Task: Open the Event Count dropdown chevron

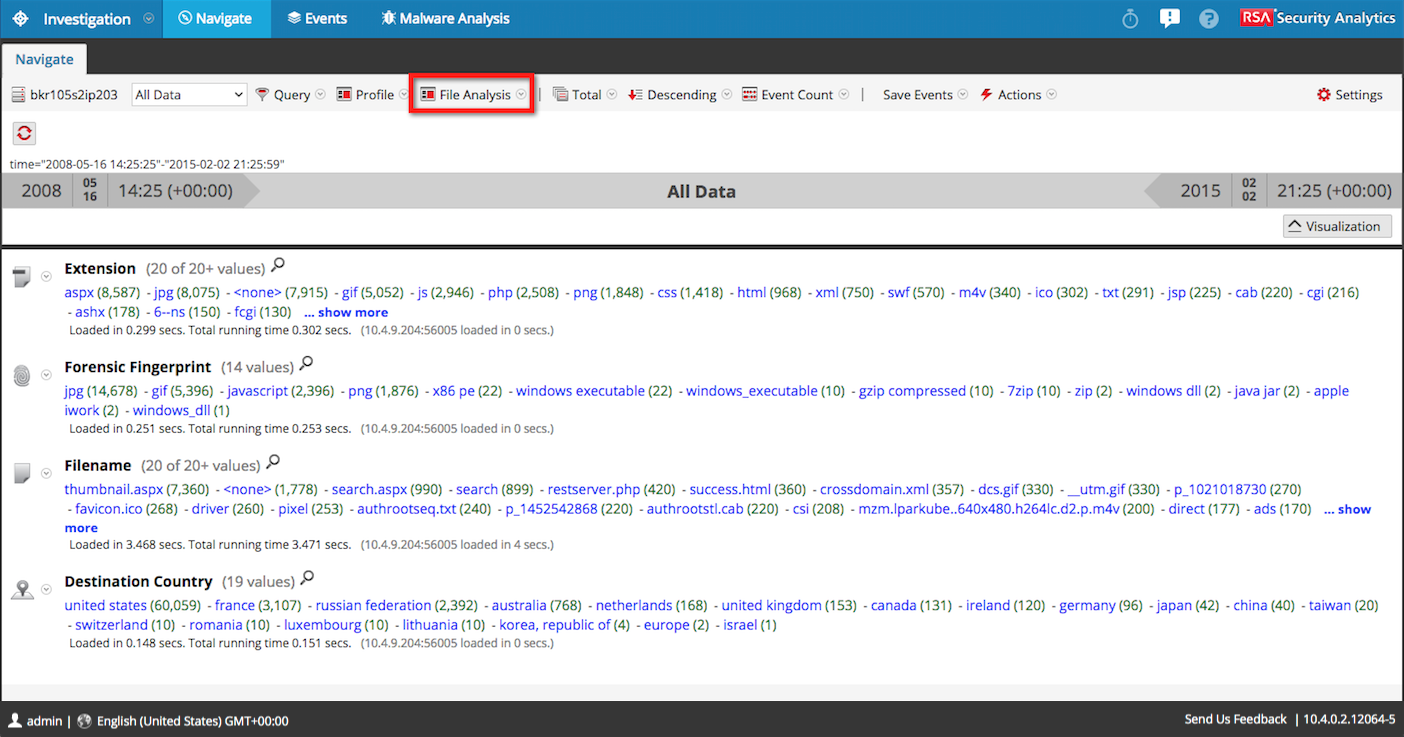Action: (844, 94)
